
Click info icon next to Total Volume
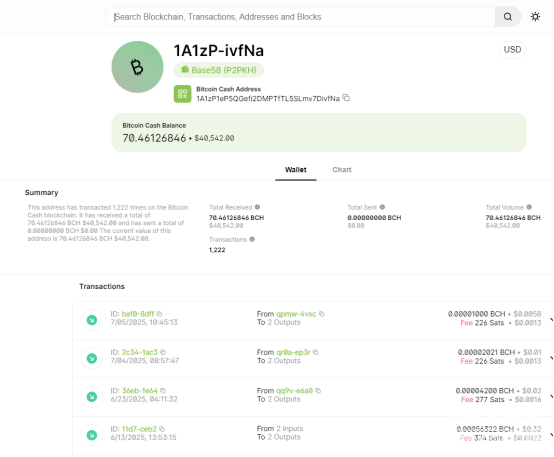click(x=529, y=207)
